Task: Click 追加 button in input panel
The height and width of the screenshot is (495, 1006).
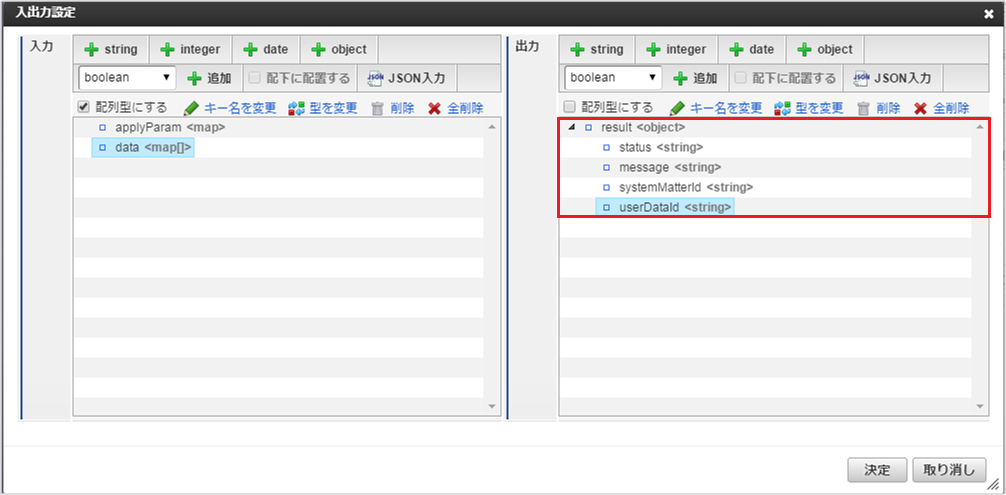Action: (x=209, y=78)
